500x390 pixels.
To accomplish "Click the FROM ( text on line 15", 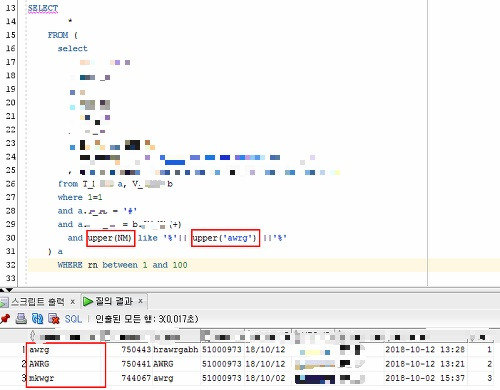I will [63, 35].
